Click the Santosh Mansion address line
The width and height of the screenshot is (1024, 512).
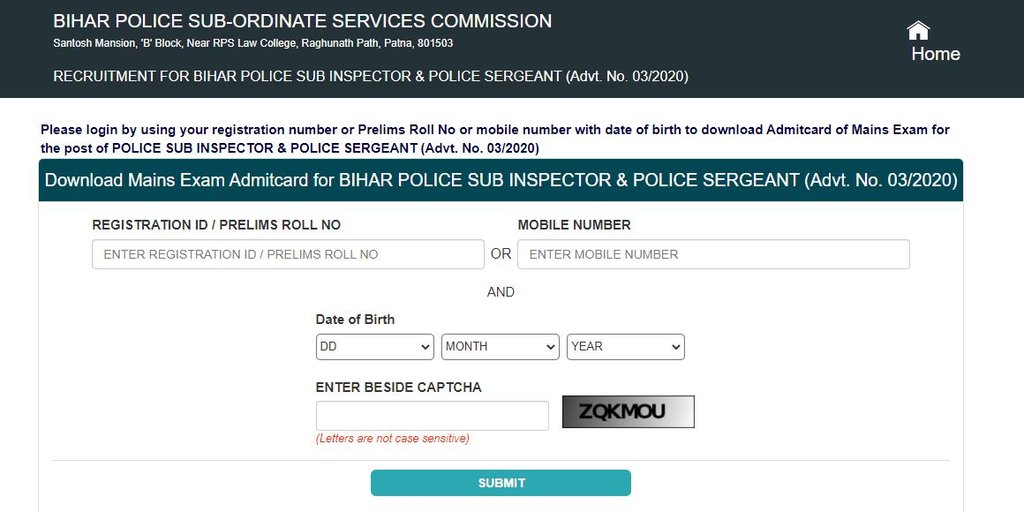pyautogui.click(x=255, y=44)
